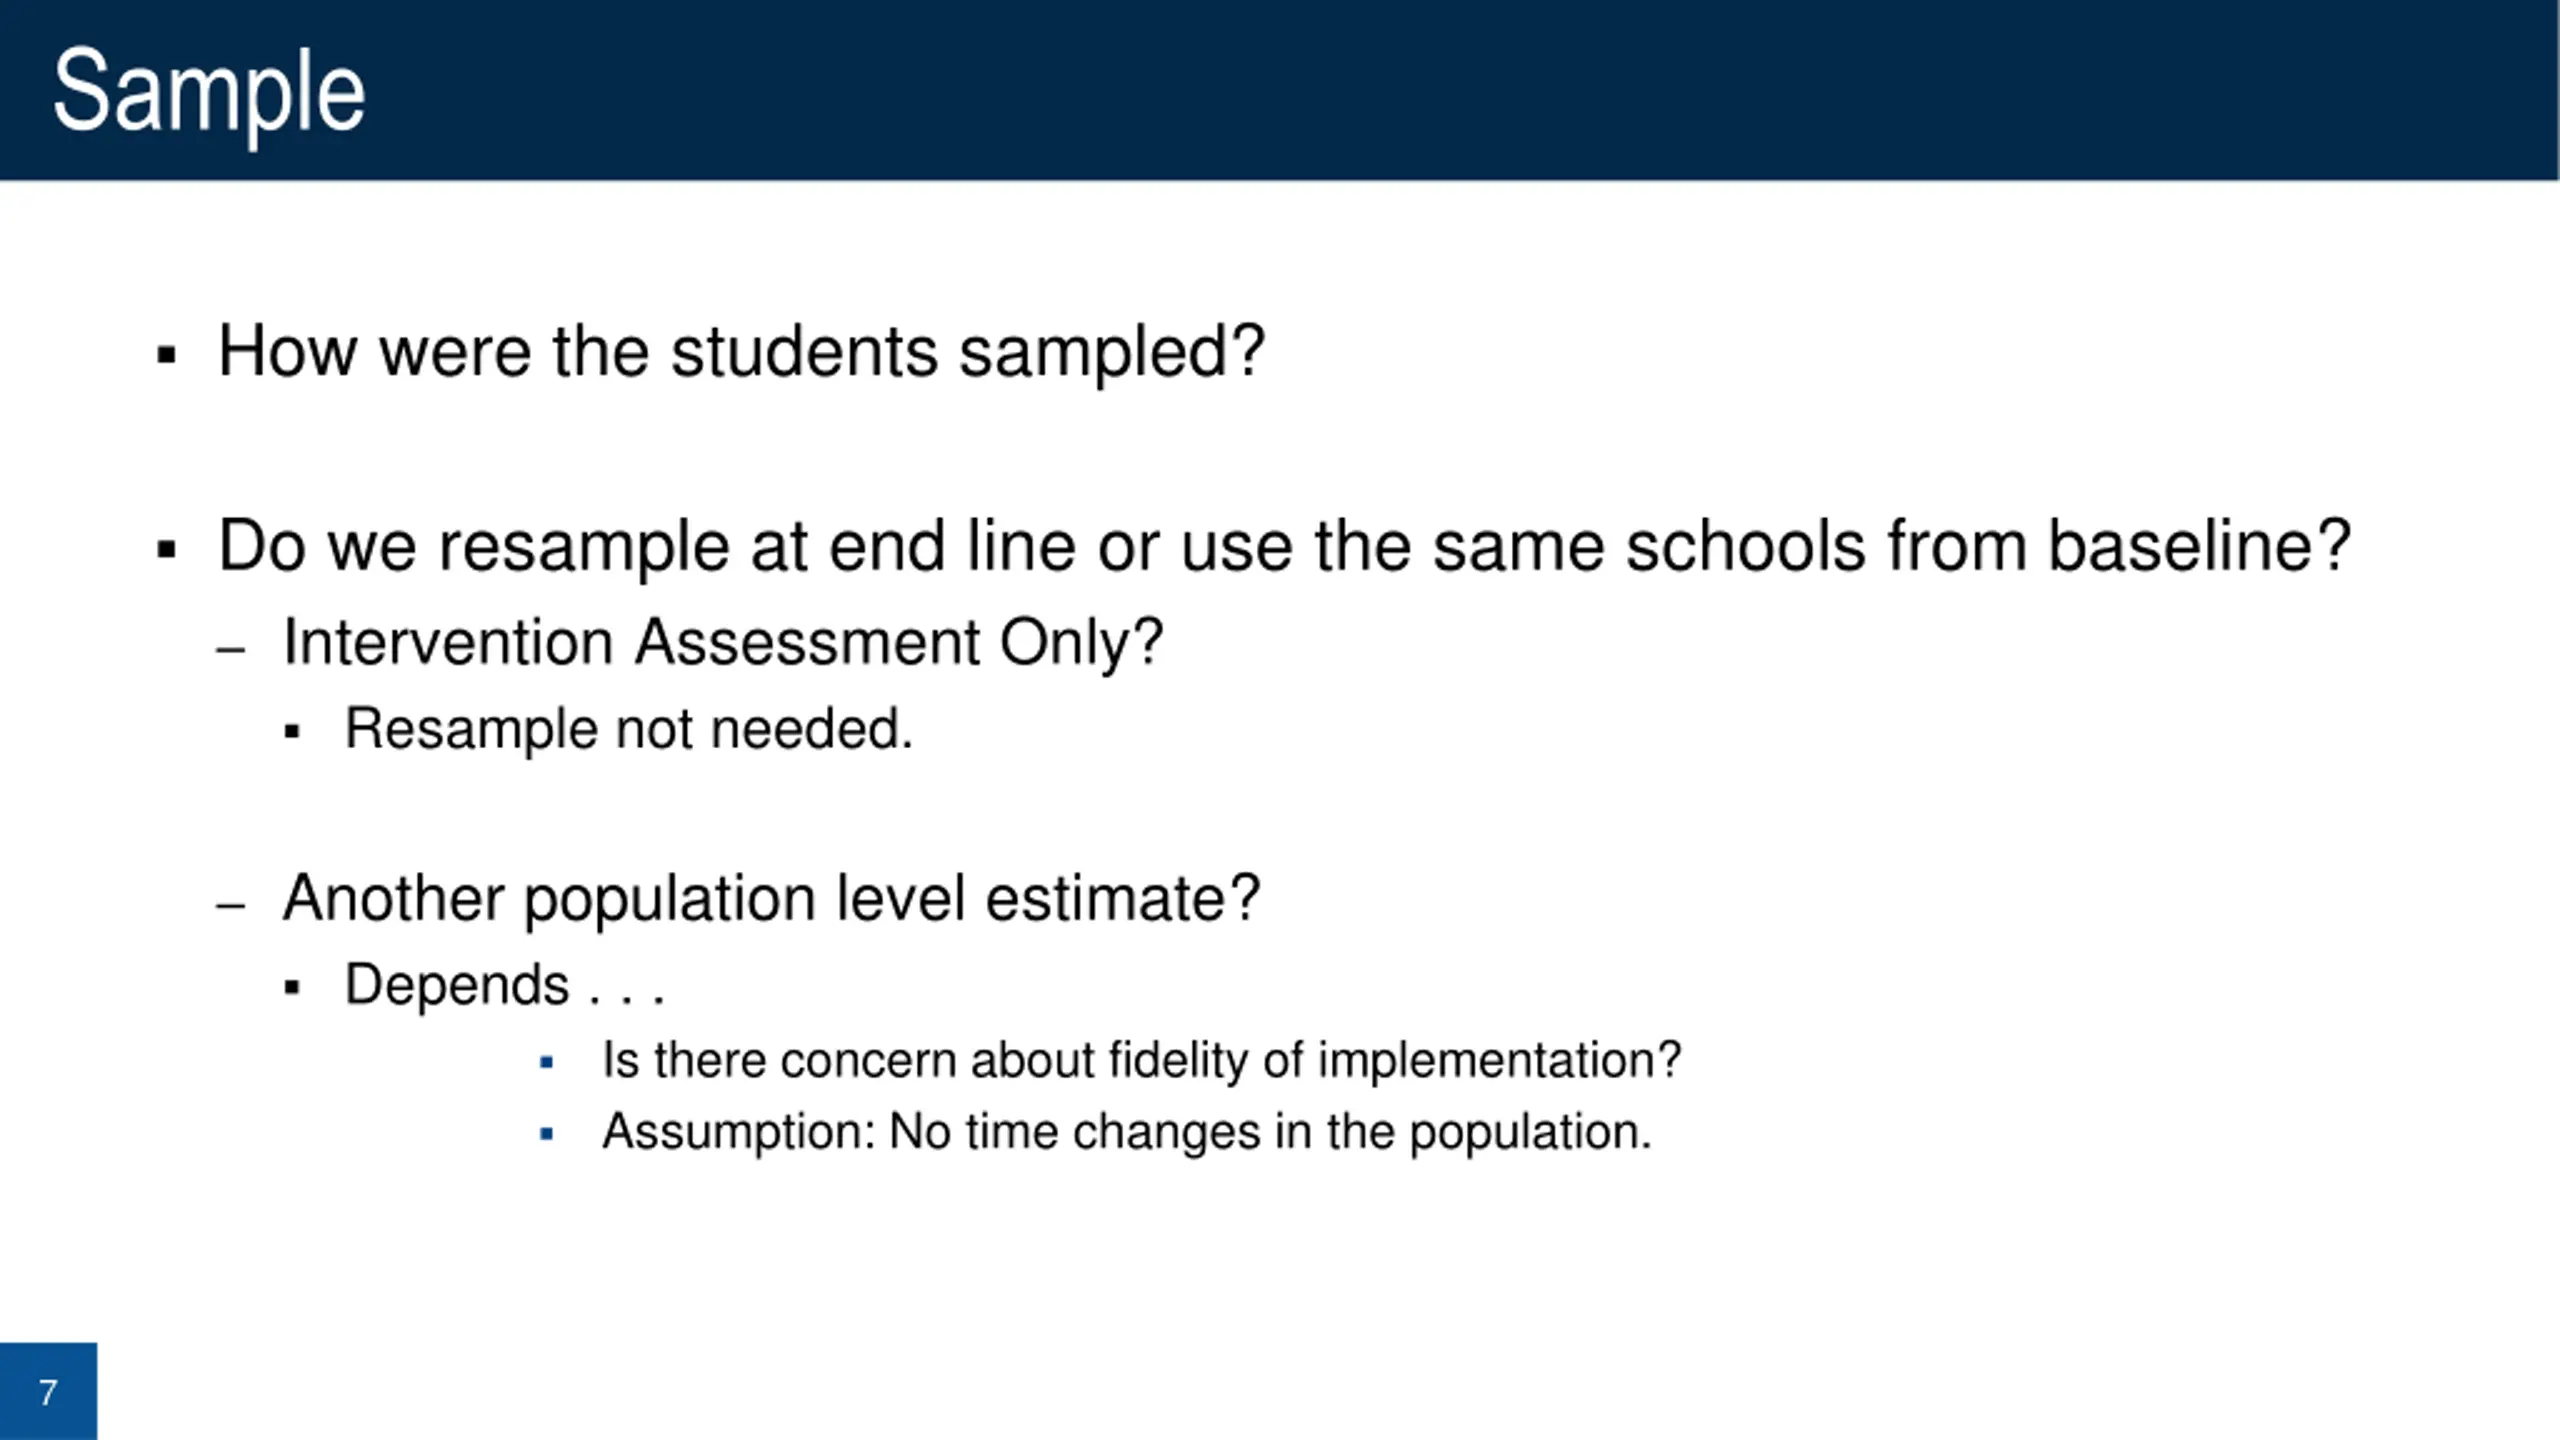2560x1440 pixels.
Task: Click bullet marker before 'Do we resample'
Action: pos(166,549)
